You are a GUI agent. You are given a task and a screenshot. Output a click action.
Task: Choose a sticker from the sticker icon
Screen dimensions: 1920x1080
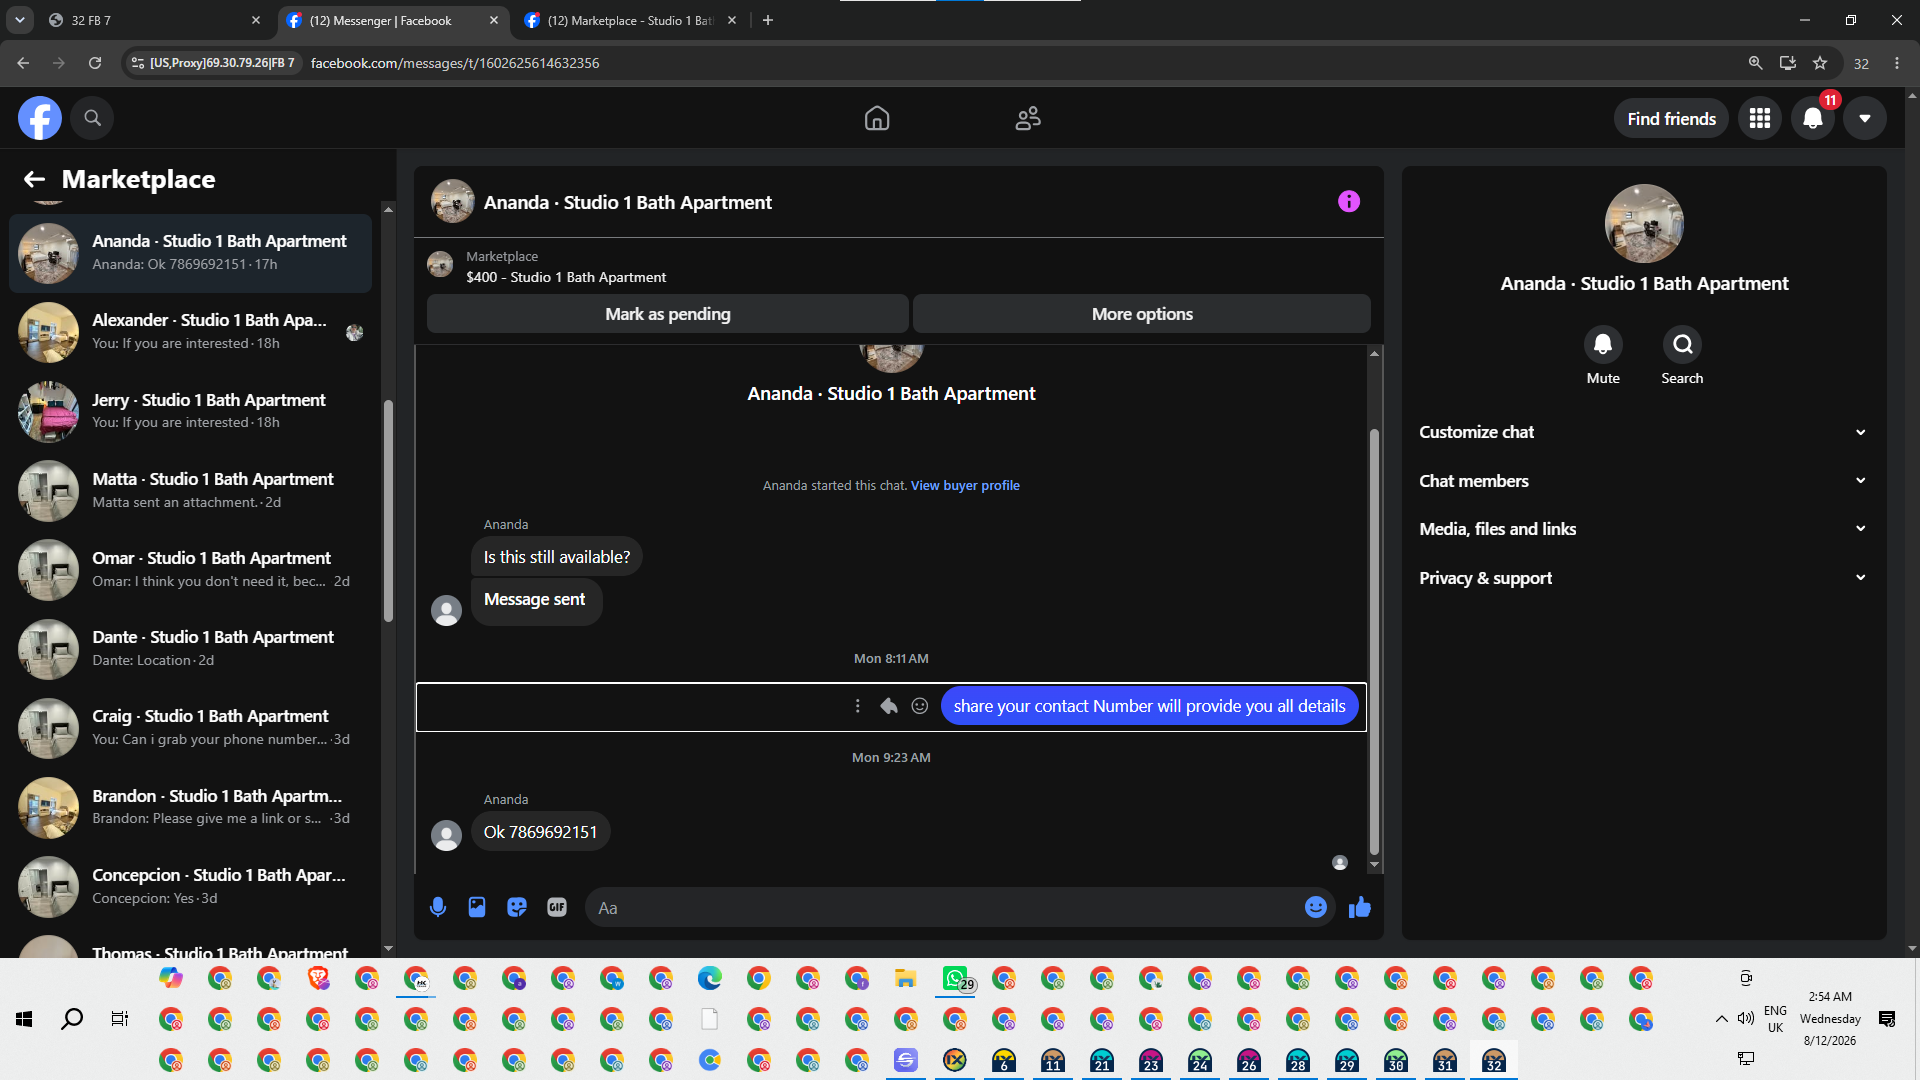click(x=517, y=907)
